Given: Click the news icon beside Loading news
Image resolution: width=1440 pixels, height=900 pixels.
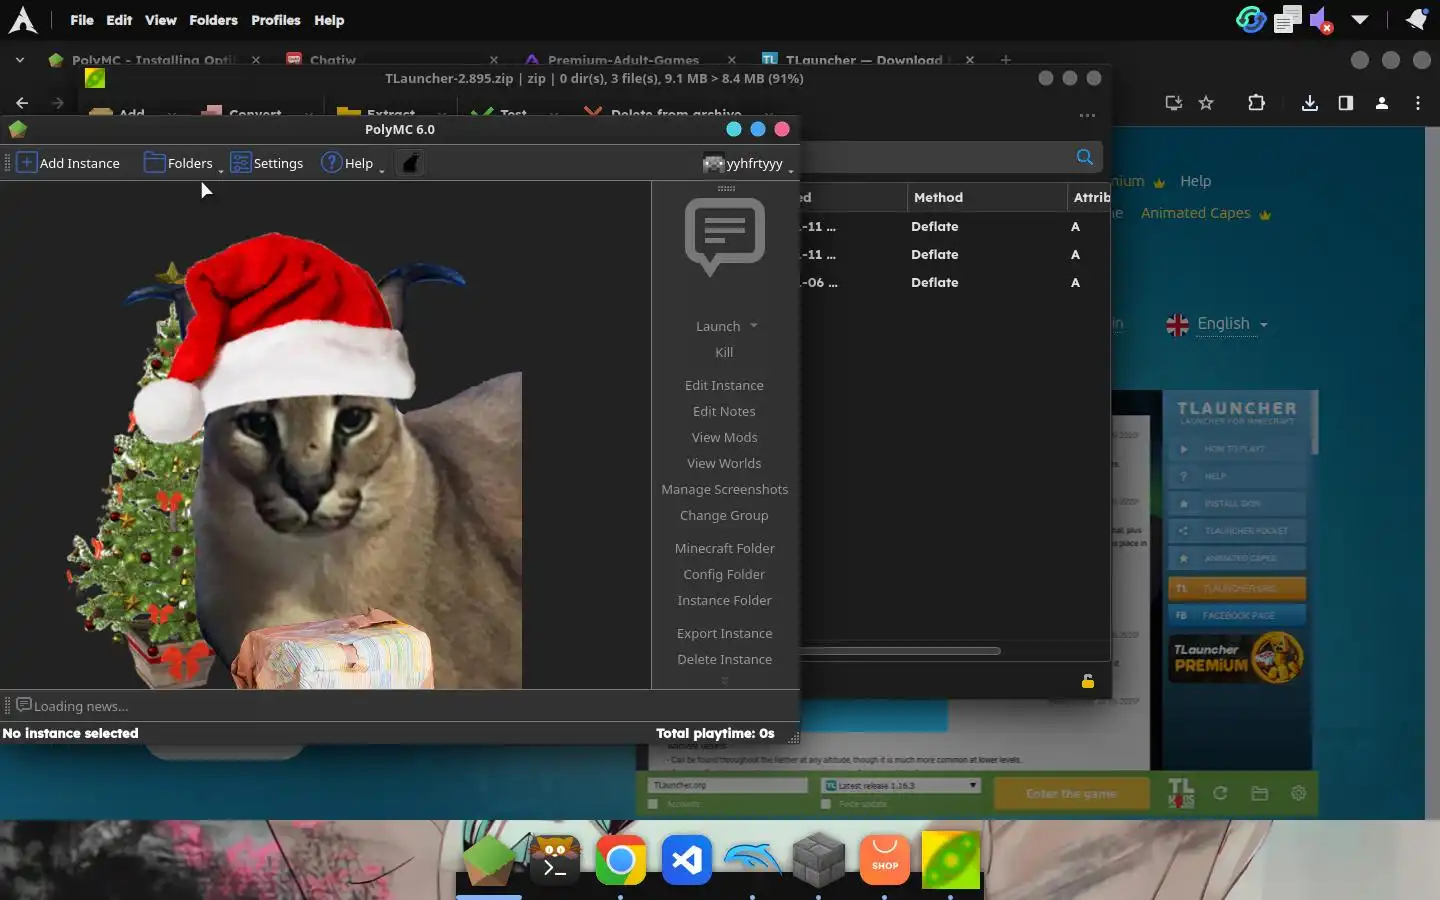Looking at the screenshot, I should 24,705.
